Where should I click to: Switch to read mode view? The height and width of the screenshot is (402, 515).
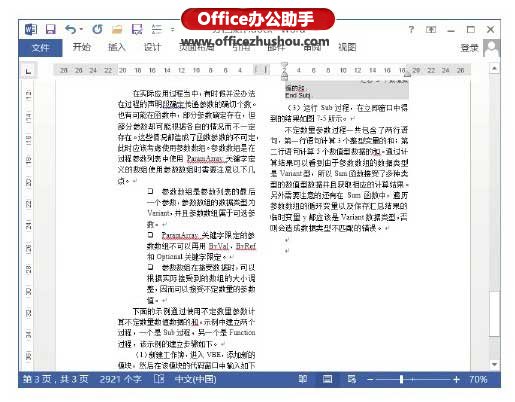tap(303, 379)
